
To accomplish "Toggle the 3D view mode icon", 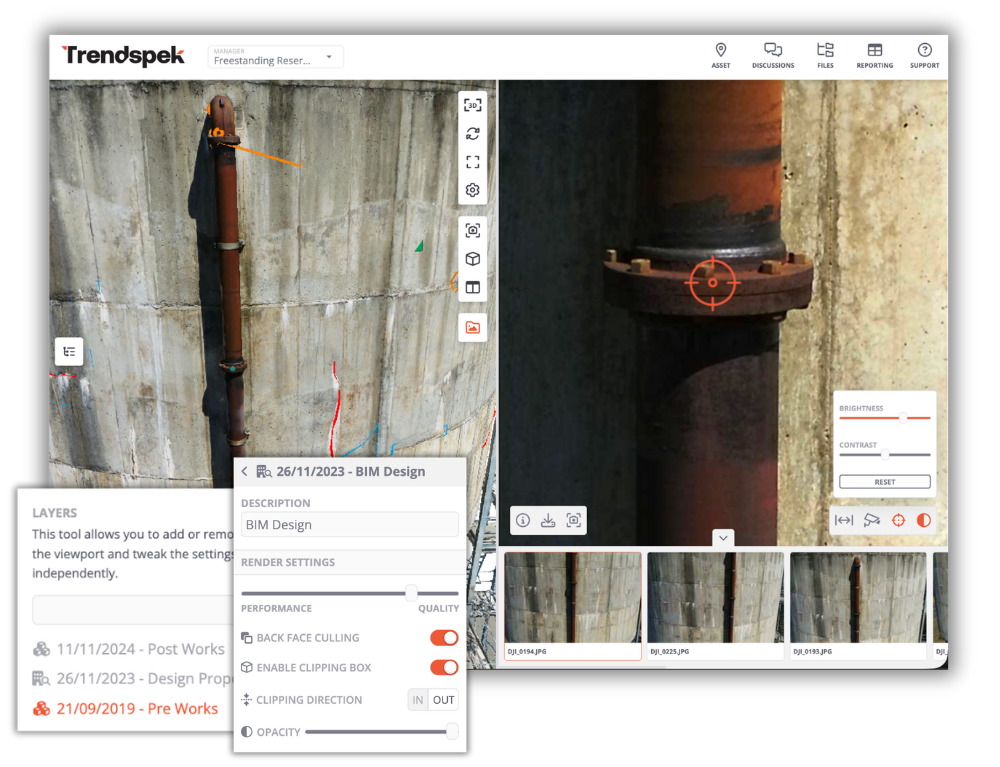I will pos(473,105).
